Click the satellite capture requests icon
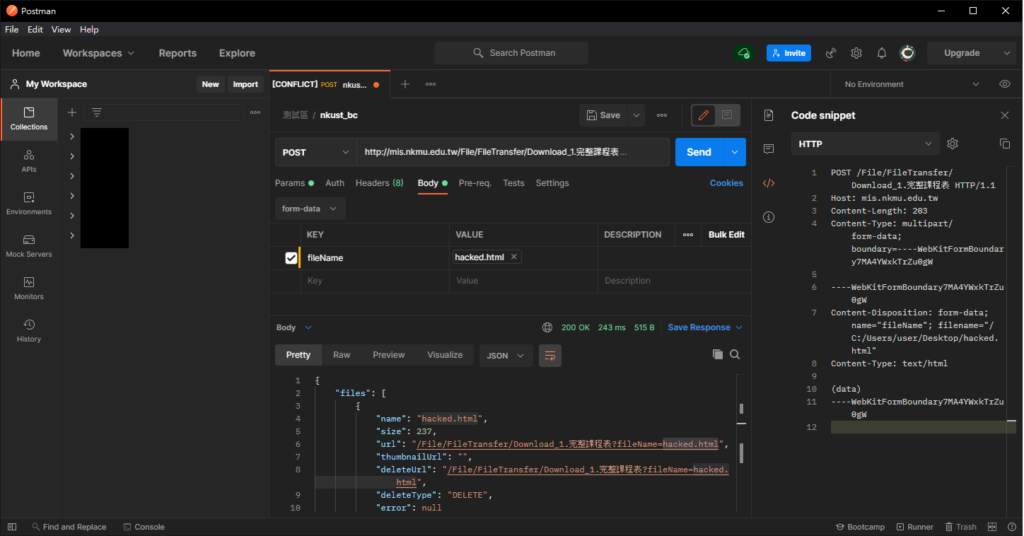 click(x=831, y=53)
